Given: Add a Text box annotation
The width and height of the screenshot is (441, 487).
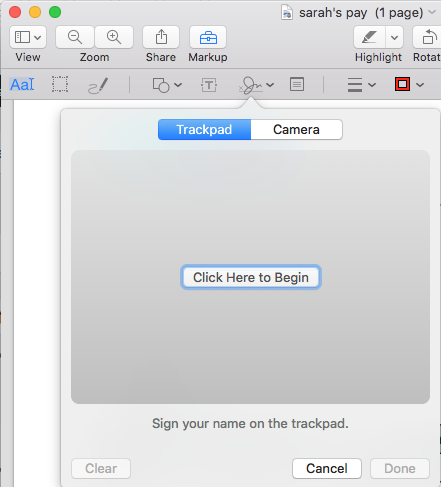Looking at the screenshot, I should (x=209, y=85).
